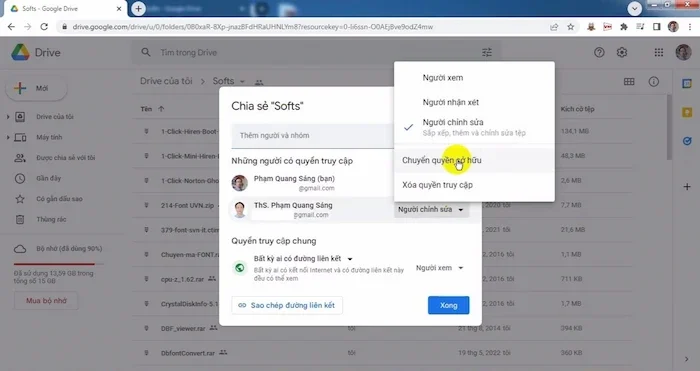Click the file list vertical scrollbar

(x=669, y=127)
